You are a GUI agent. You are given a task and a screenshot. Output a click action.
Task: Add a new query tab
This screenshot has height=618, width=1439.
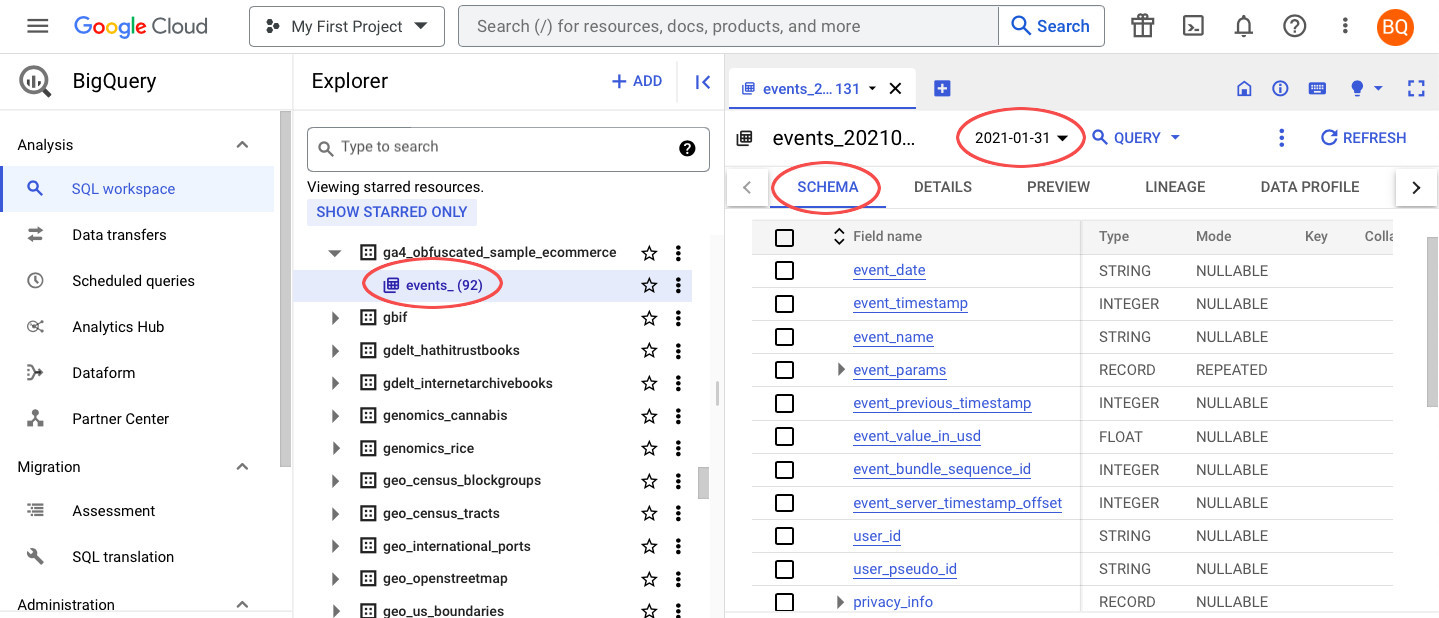[942, 88]
